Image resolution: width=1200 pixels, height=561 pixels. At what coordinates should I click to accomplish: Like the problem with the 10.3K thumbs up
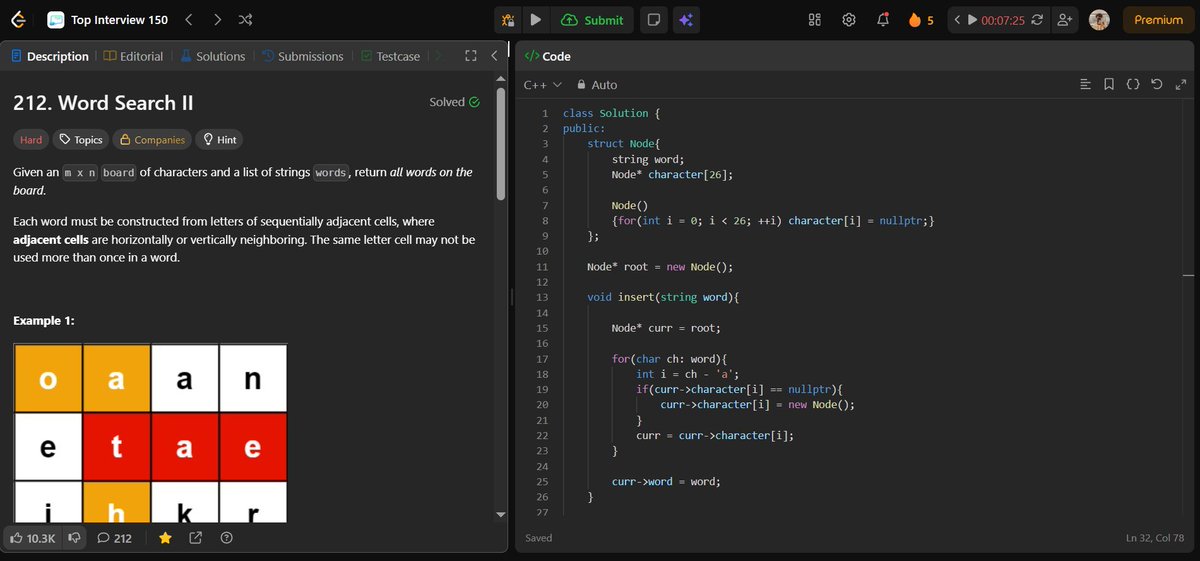[x=32, y=538]
